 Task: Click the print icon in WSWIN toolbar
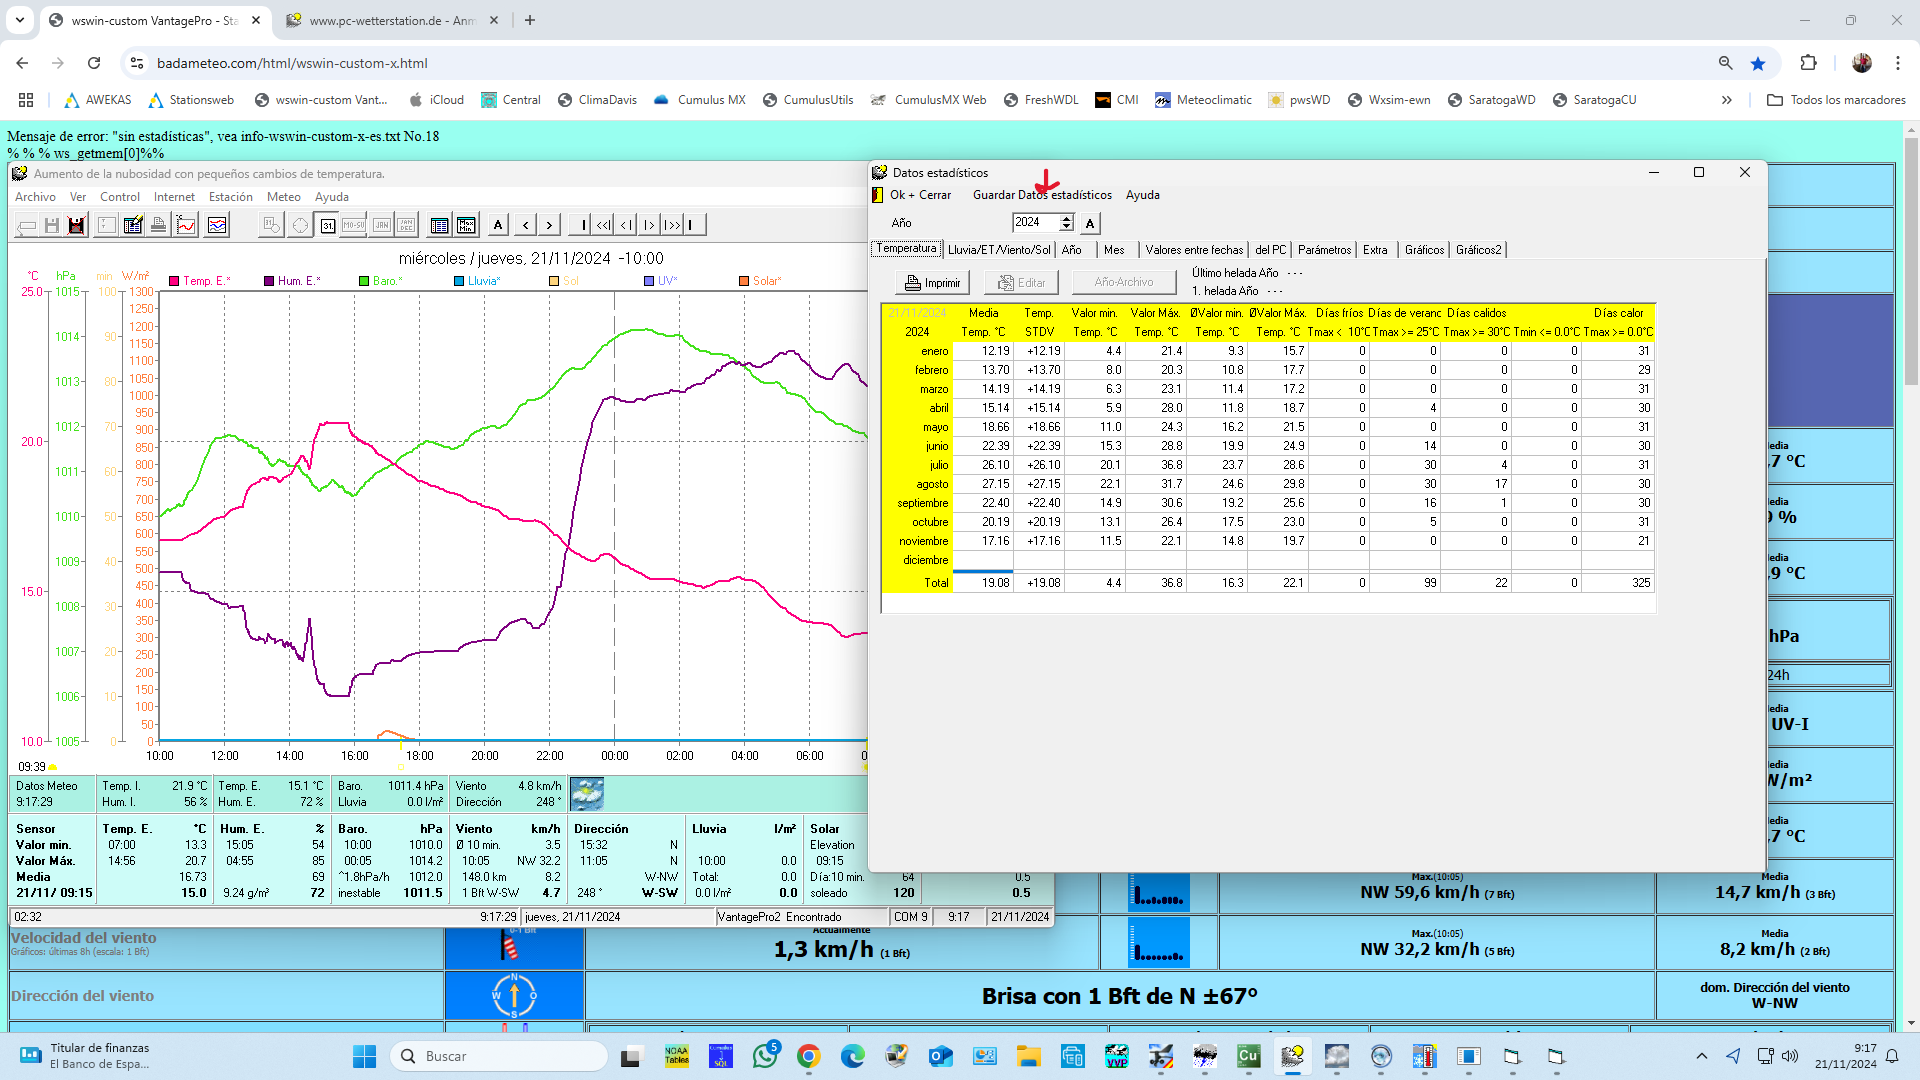click(158, 225)
